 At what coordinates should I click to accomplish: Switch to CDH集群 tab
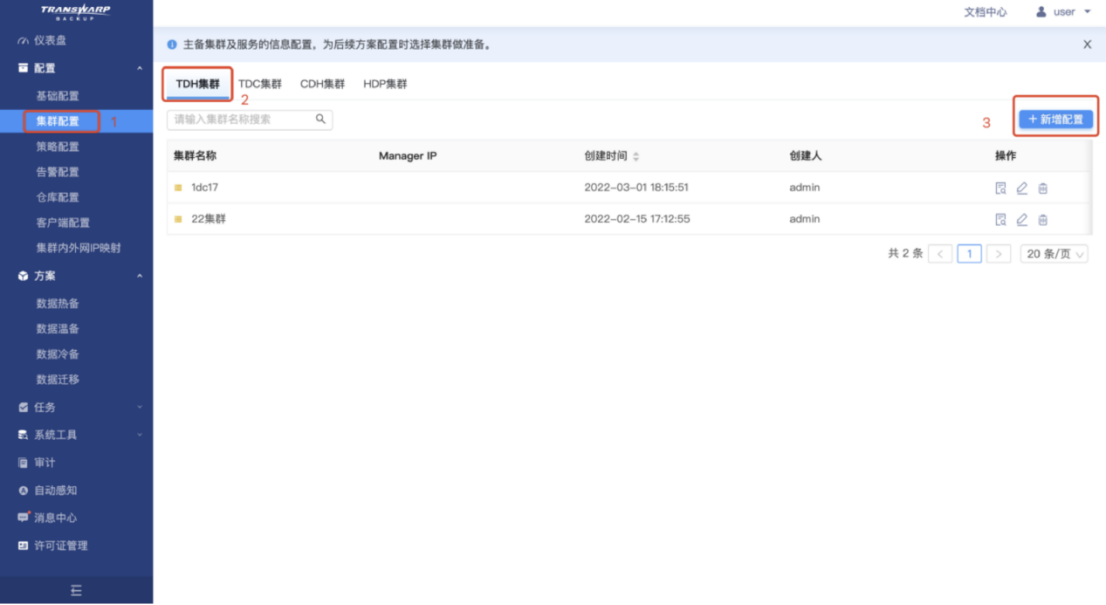[322, 84]
